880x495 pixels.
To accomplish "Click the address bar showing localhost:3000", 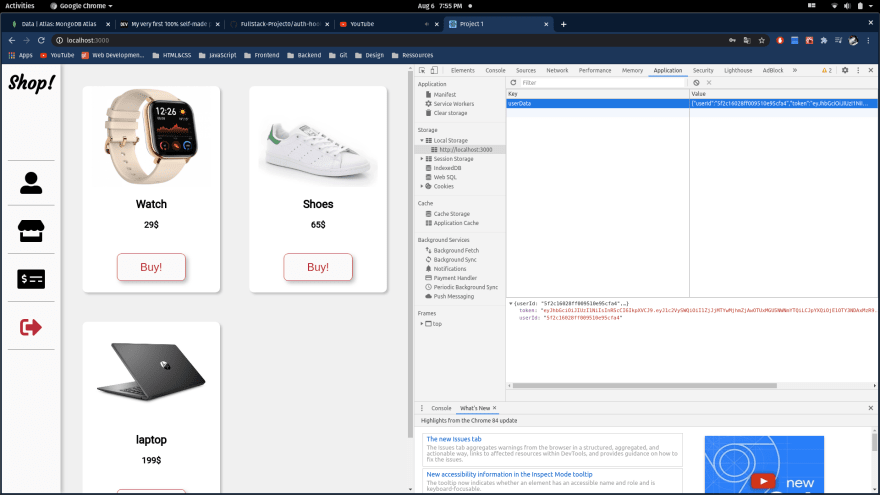I will pyautogui.click(x=387, y=40).
